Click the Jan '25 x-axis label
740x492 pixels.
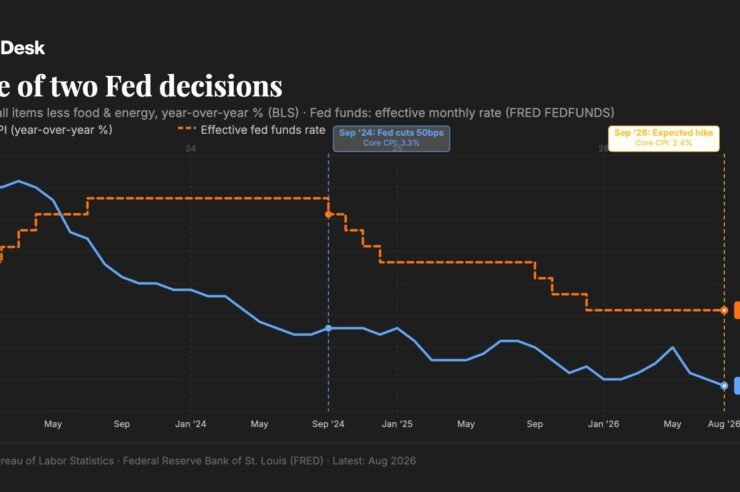pyautogui.click(x=397, y=424)
